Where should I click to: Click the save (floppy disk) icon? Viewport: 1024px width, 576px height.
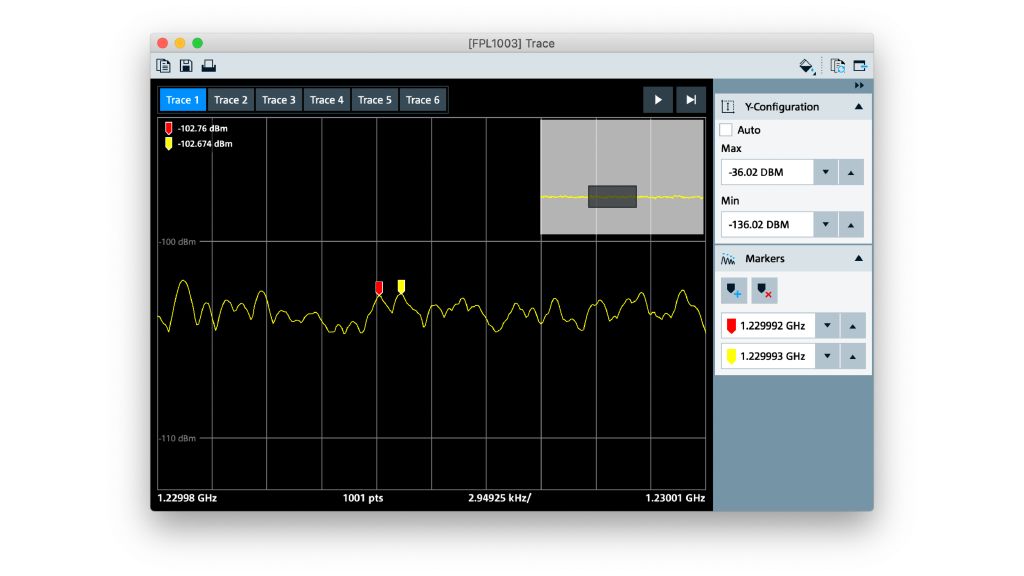coord(186,66)
